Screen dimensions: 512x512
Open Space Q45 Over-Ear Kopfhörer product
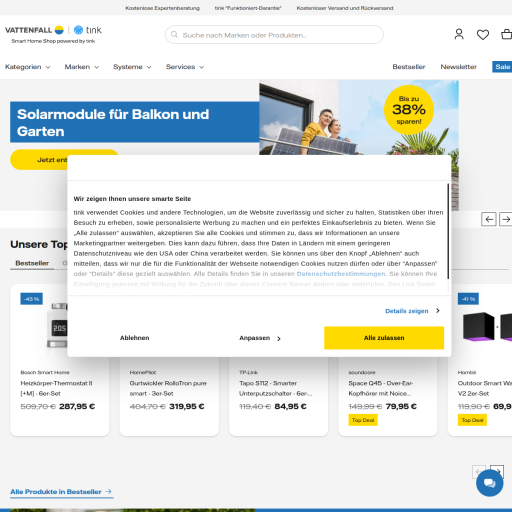coord(381,388)
